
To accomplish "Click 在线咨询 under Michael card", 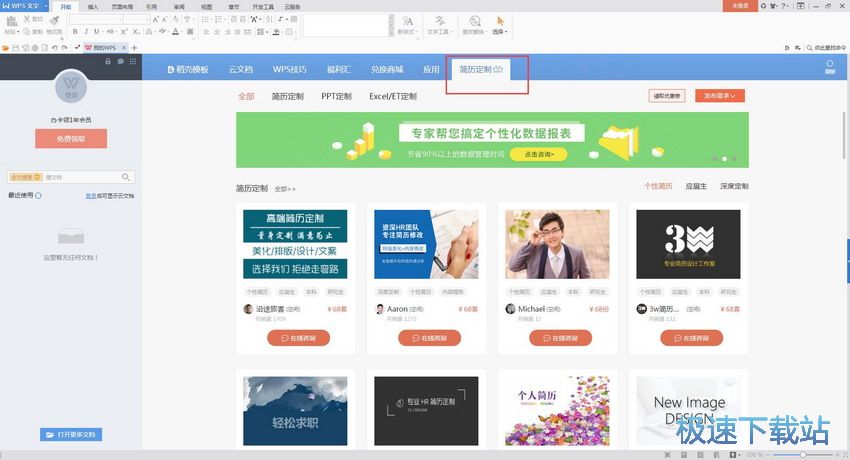I will (x=561, y=338).
